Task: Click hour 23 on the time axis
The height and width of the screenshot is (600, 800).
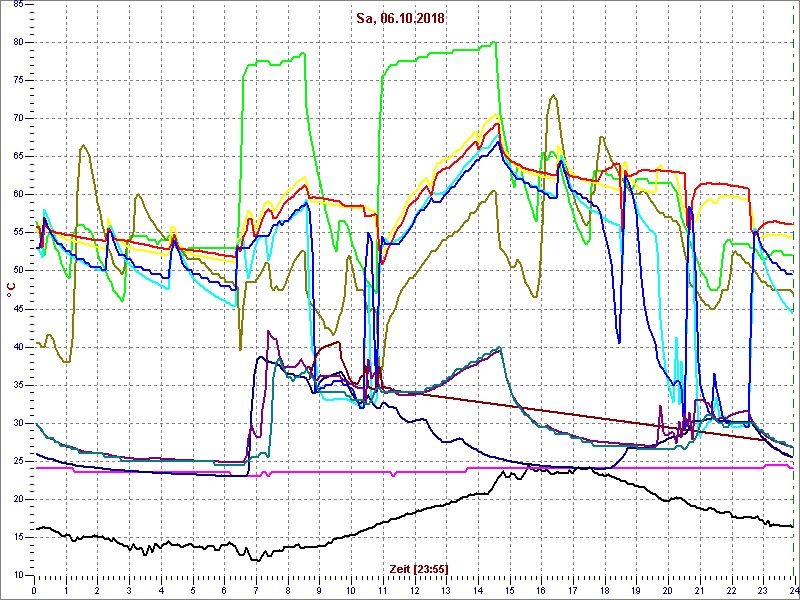Action: tap(762, 590)
